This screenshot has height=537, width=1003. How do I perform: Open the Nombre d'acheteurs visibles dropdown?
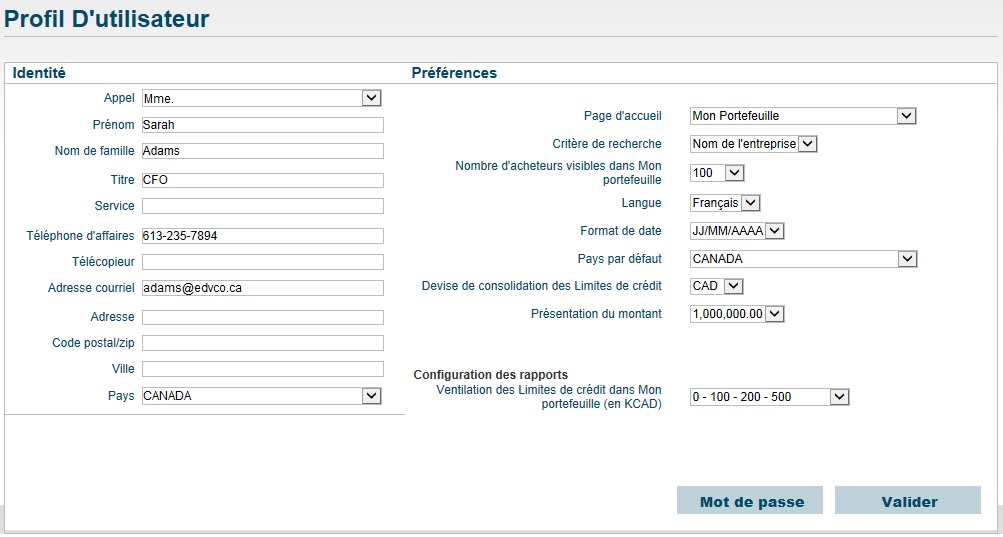717,173
